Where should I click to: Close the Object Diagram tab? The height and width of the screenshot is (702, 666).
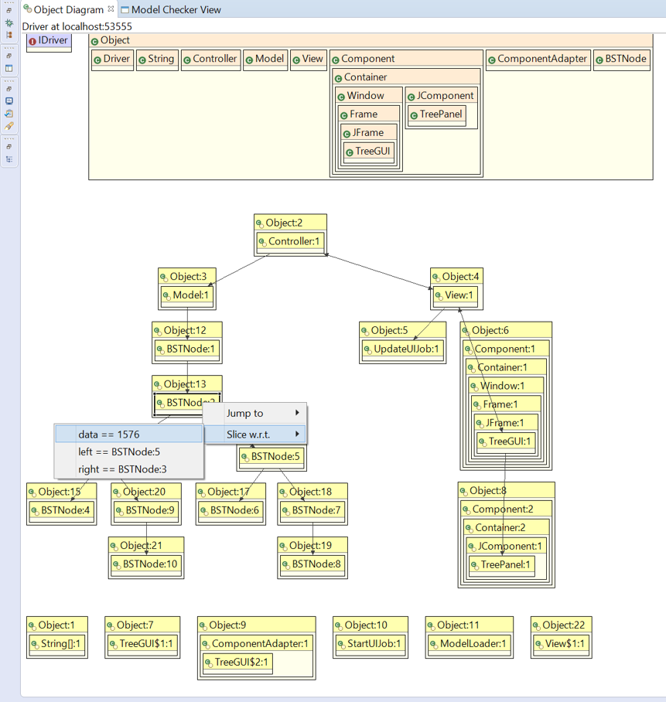tap(111, 9)
